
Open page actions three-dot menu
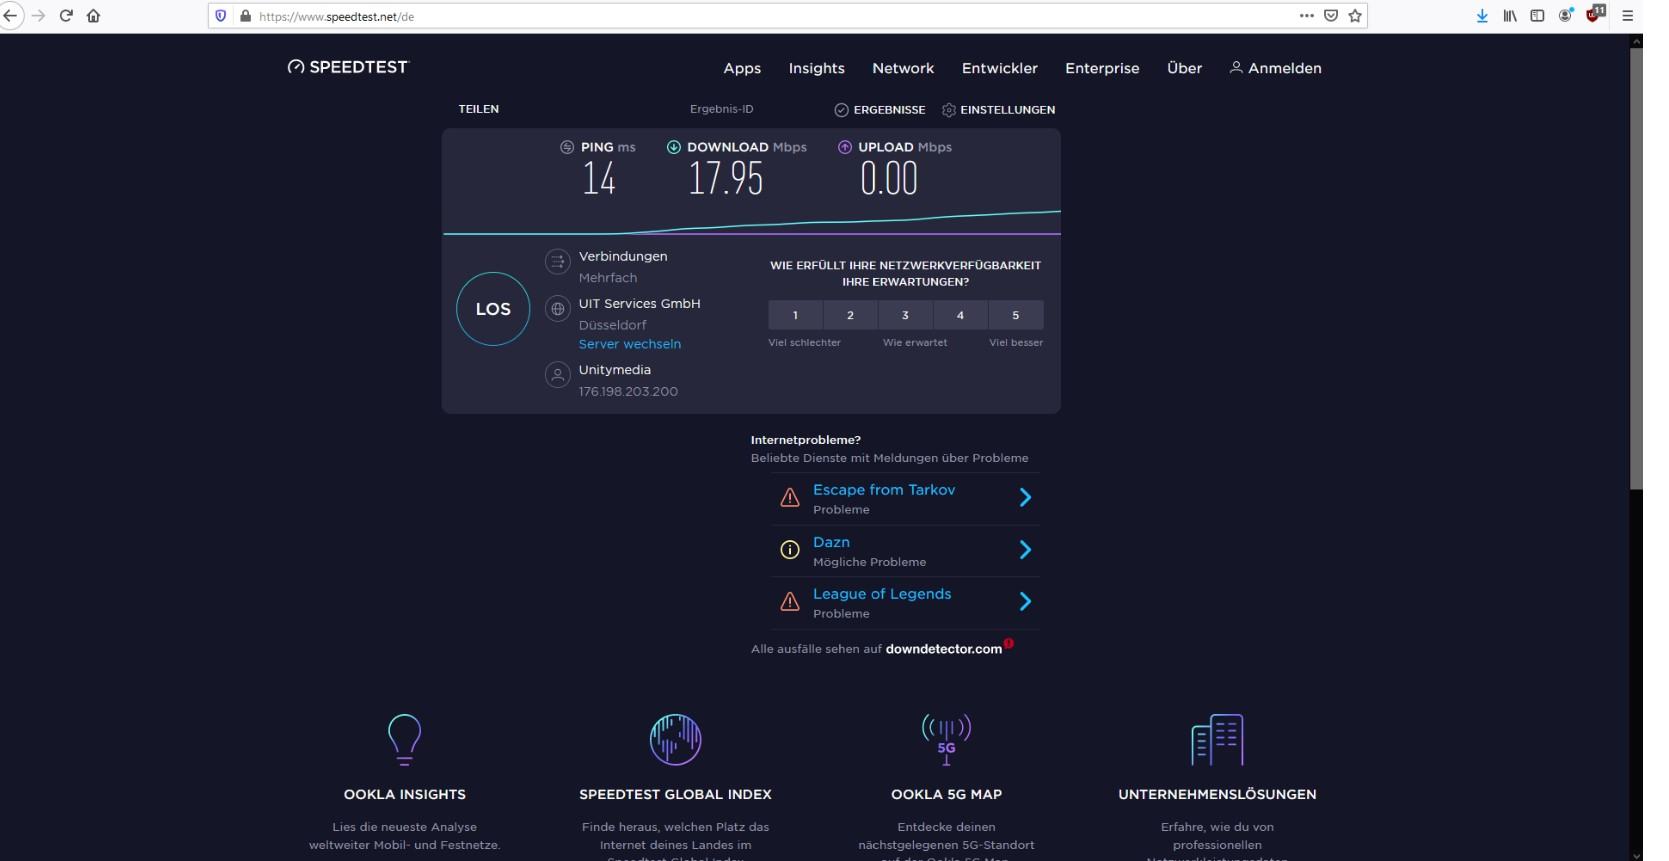1307,16
